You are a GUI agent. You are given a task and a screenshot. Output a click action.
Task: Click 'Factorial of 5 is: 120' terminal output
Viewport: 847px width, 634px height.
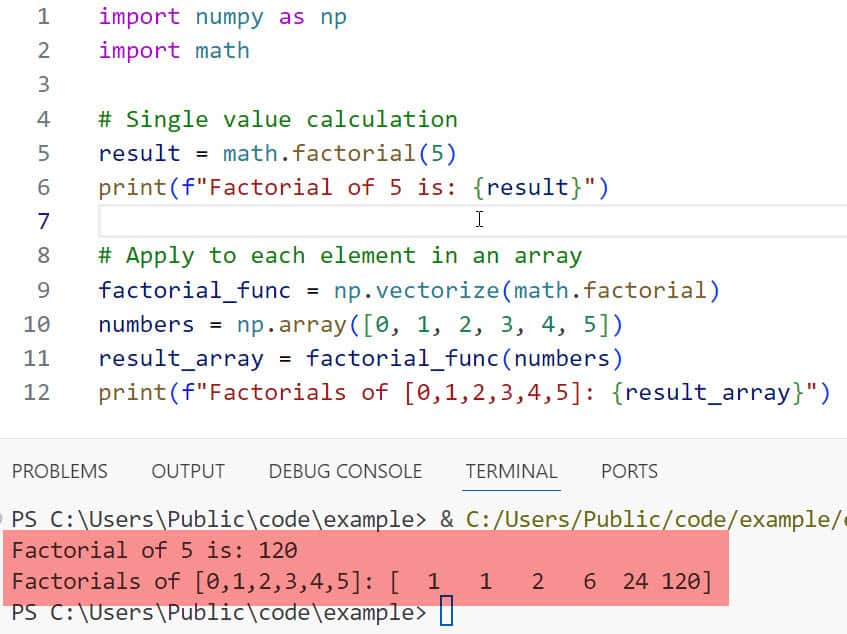click(154, 550)
